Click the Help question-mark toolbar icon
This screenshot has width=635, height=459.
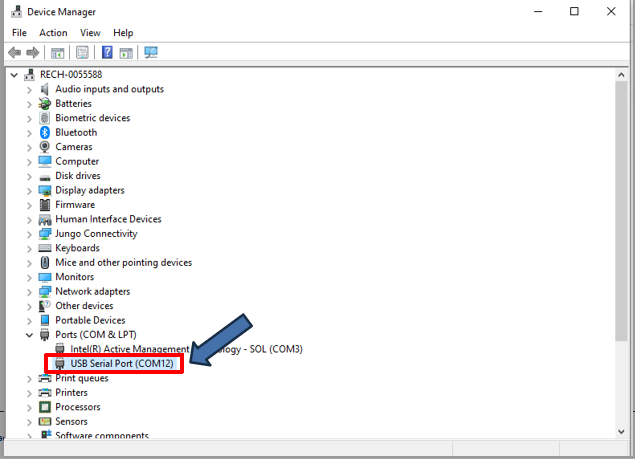107,52
